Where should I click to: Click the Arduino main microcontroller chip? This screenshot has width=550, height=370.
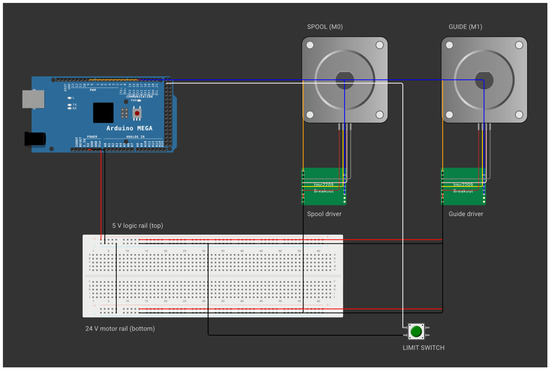pyautogui.click(x=103, y=113)
